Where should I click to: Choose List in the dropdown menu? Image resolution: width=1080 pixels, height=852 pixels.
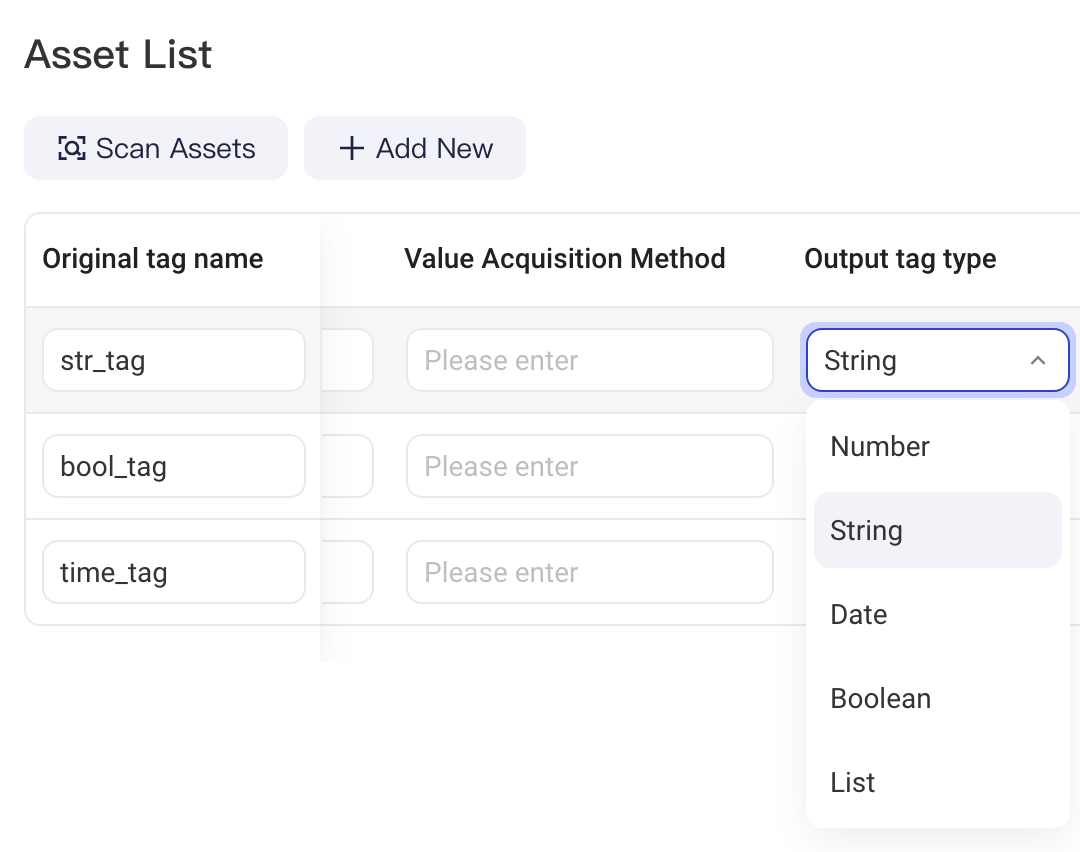tap(937, 782)
